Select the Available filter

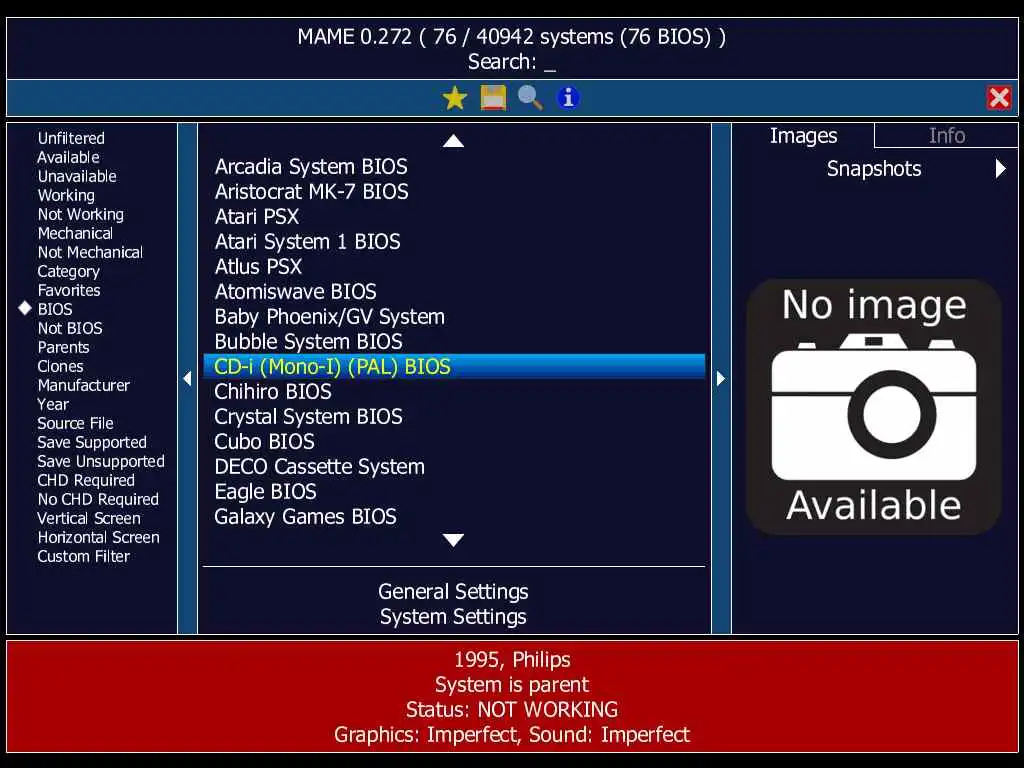pyautogui.click(x=69, y=157)
